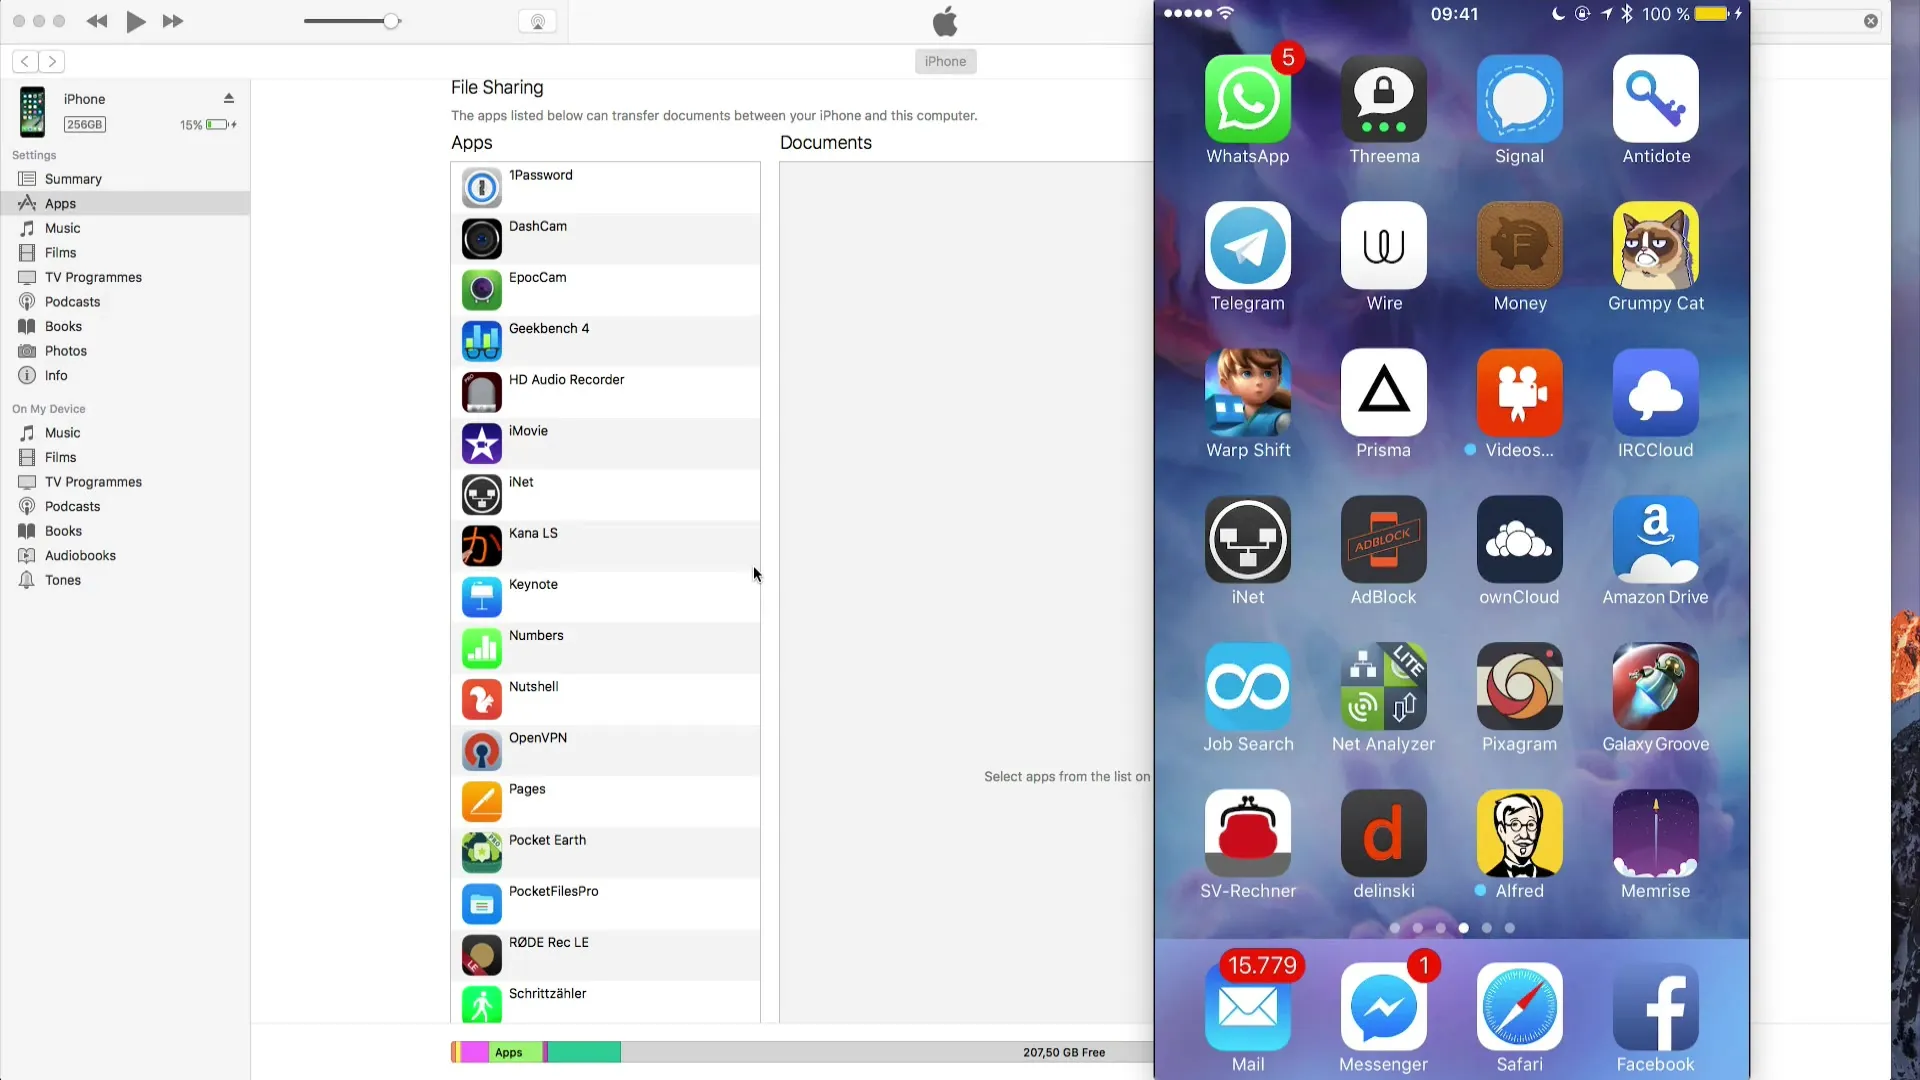The image size is (1920, 1080).
Task: Select Tones under On My Device
Action: [x=125, y=580]
